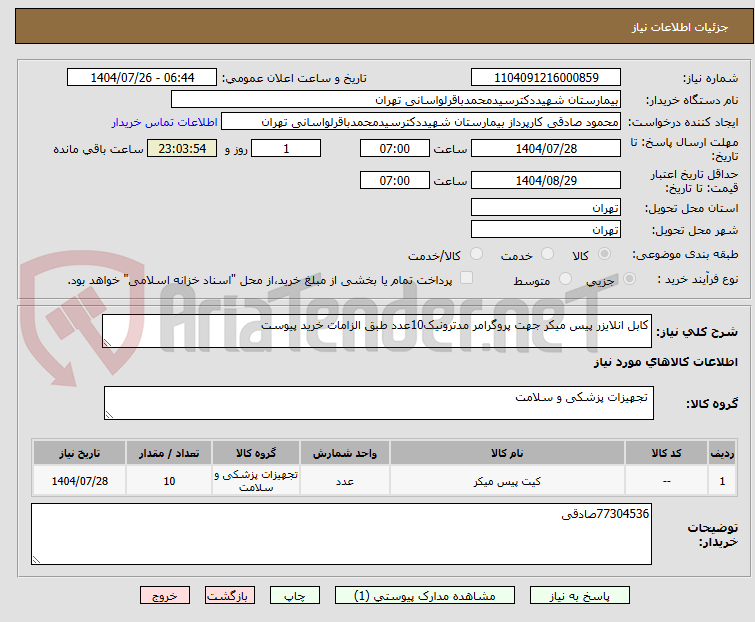
Task: Click the استان محل تحویل field تهران
Action: (x=546, y=207)
